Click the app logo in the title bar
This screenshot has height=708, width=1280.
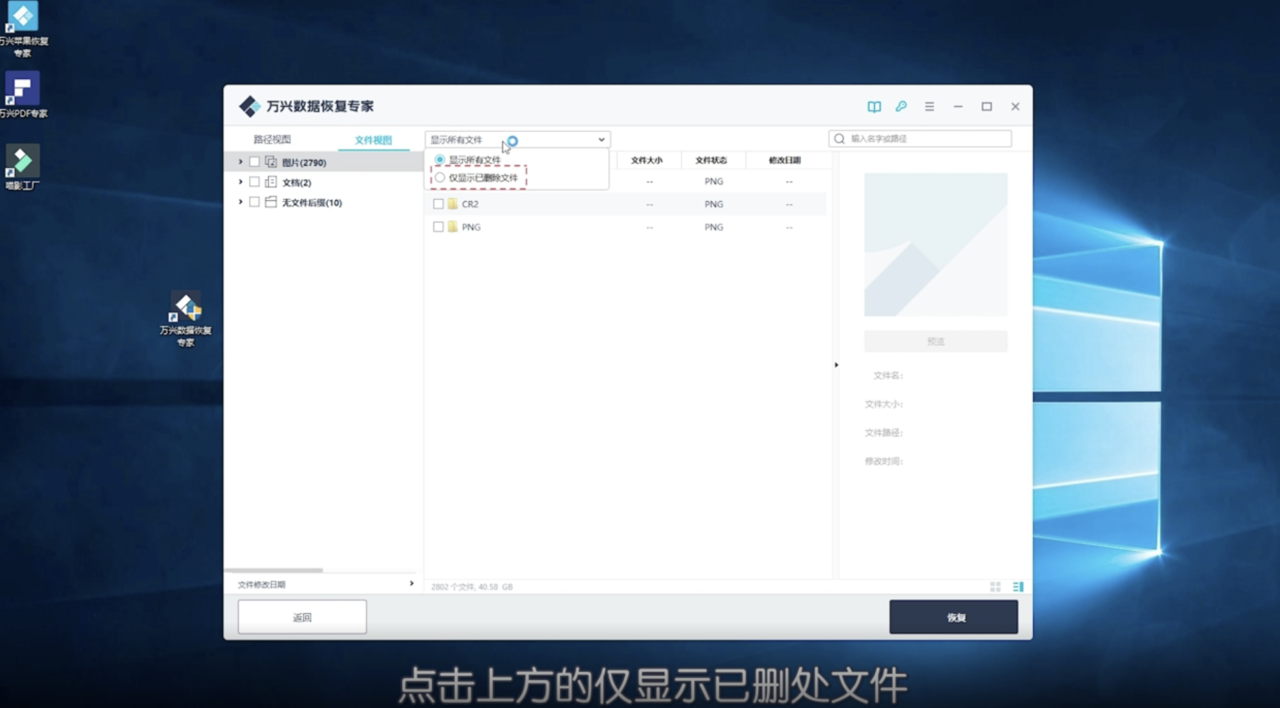[x=249, y=107]
